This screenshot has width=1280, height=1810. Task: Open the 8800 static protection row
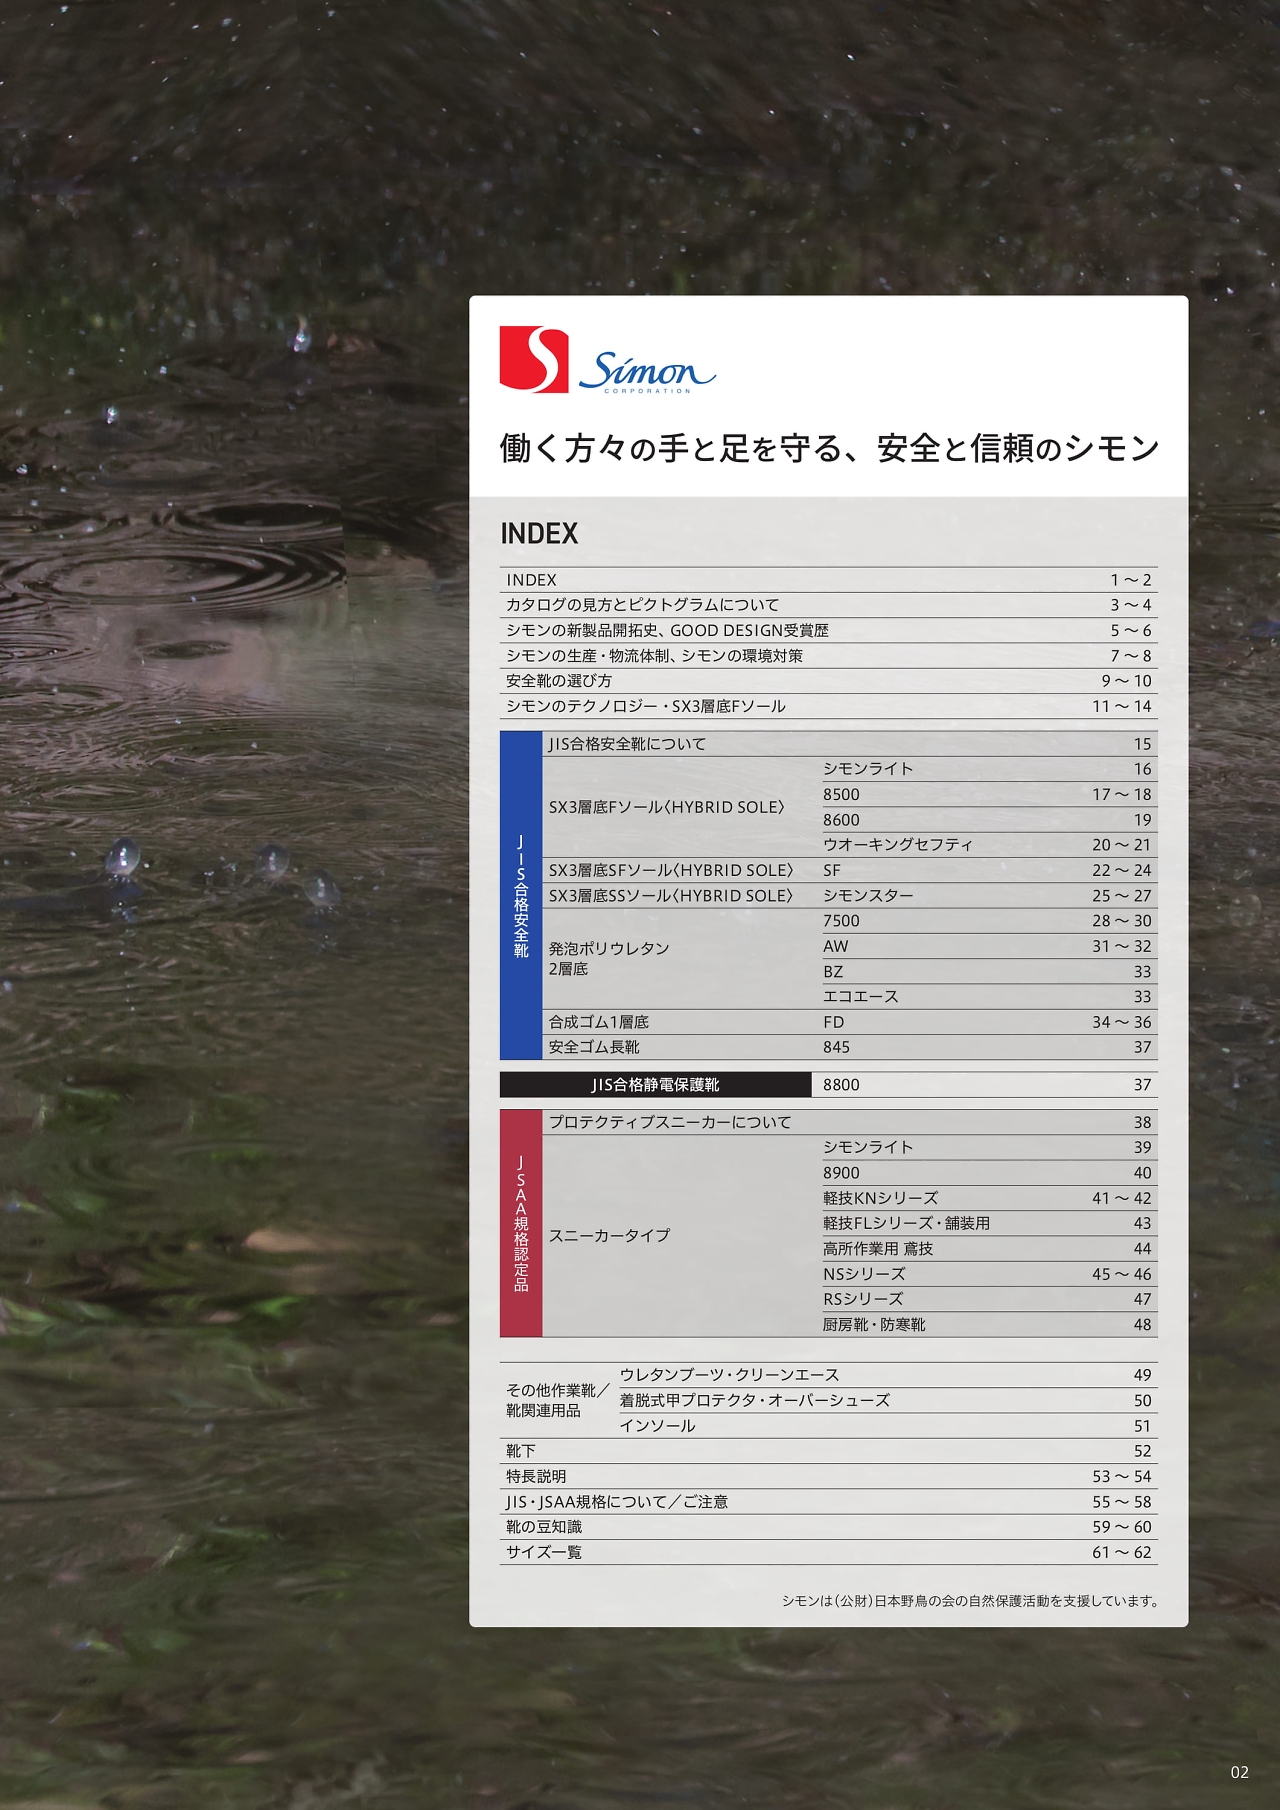tap(841, 1085)
